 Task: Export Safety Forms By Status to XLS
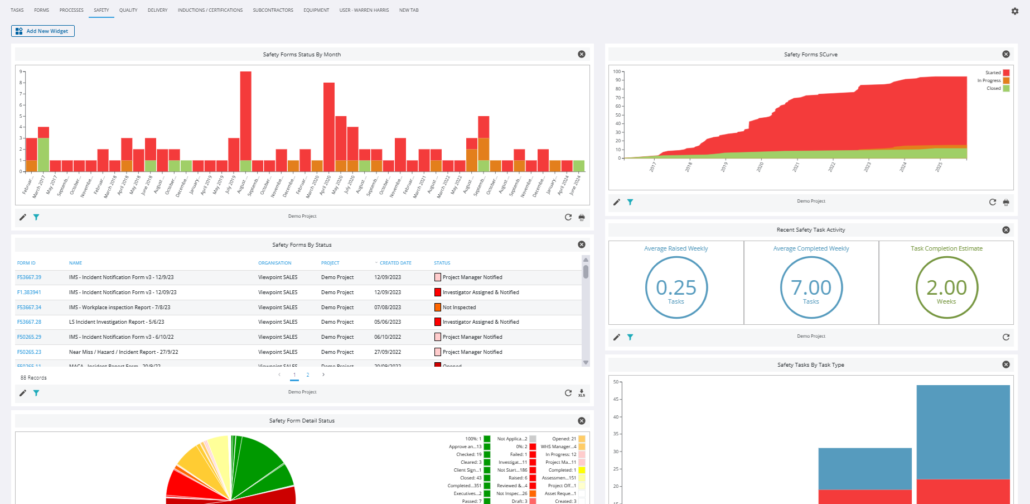click(582, 393)
